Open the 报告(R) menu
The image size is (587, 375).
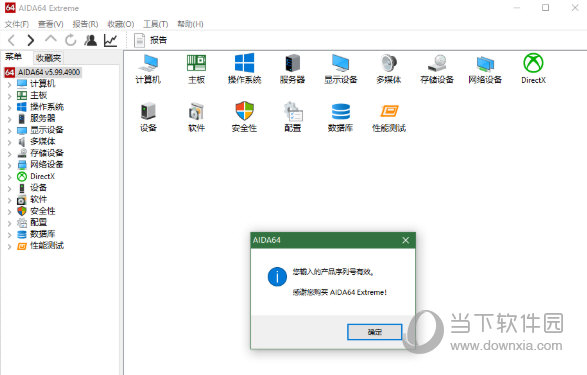point(85,24)
